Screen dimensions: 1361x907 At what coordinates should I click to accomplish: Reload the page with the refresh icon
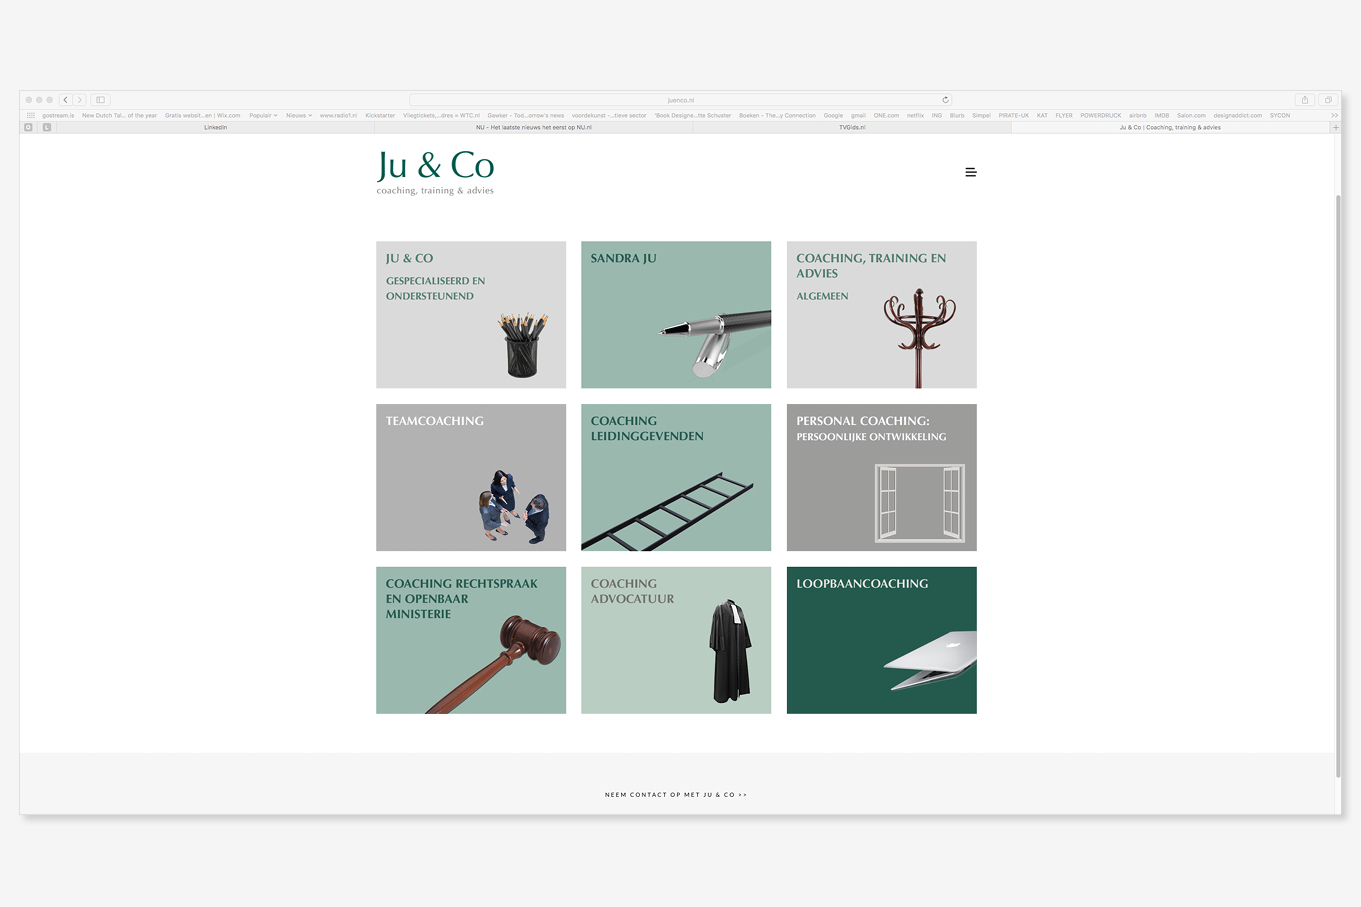pyautogui.click(x=945, y=100)
